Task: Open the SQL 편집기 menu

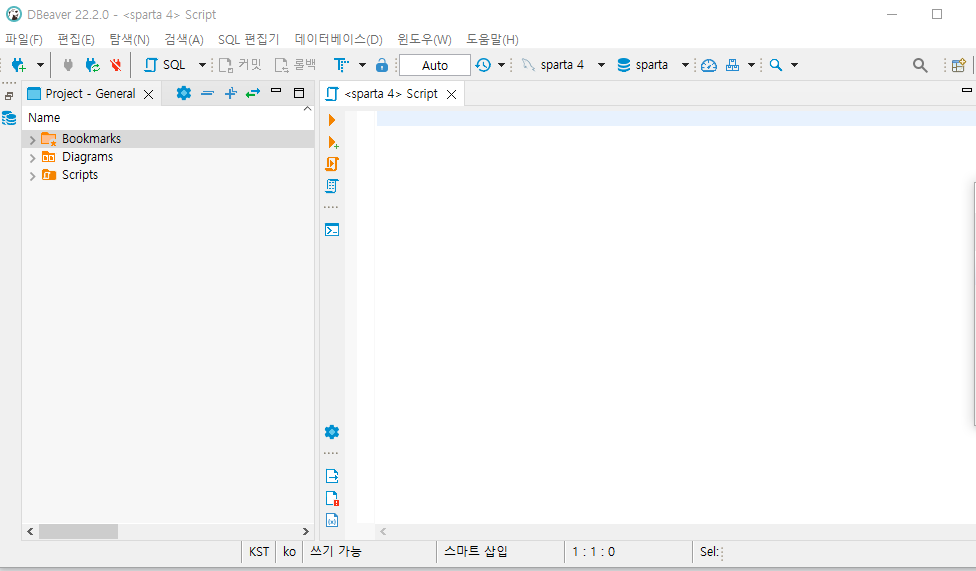Action: coord(248,39)
